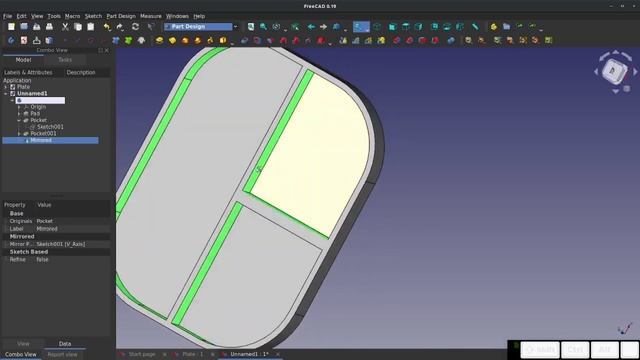This screenshot has height=360, width=640.
Task: Switch to Right view icon
Action: coord(418,27)
